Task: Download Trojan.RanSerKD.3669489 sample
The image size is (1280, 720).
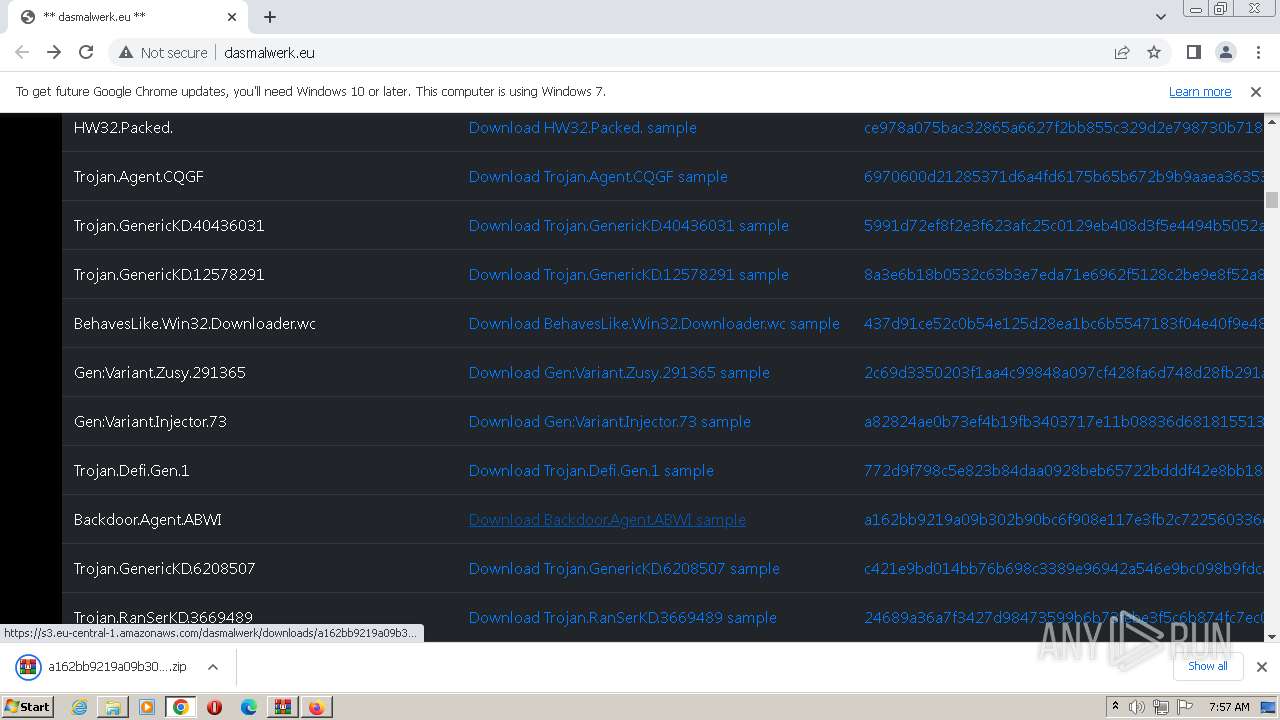Action: 623,617
